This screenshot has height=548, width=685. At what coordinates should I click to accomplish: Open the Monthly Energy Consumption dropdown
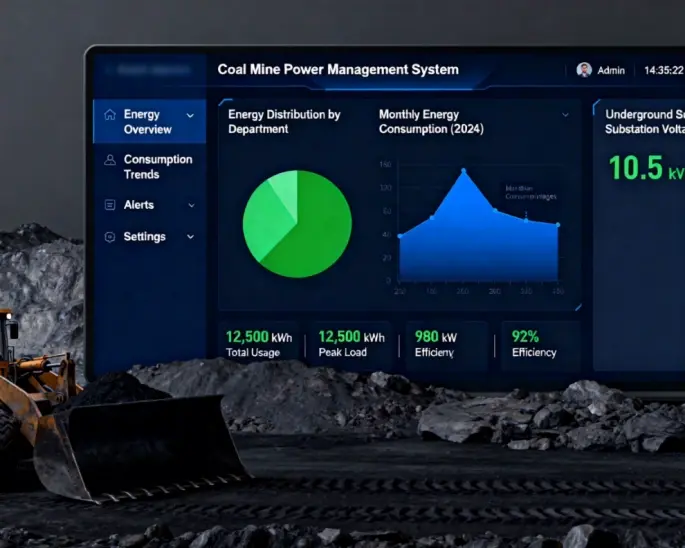point(565,115)
